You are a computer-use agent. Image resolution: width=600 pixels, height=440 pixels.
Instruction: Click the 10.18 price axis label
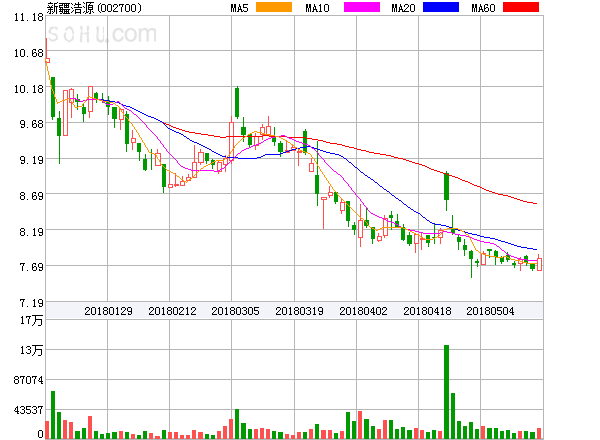(29, 89)
